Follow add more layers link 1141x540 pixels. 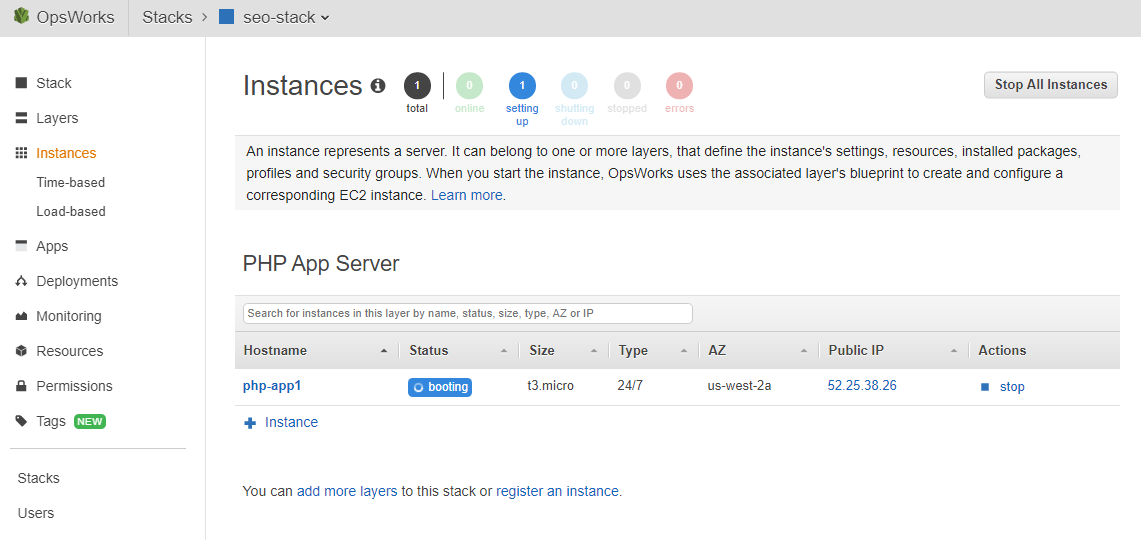[347, 491]
